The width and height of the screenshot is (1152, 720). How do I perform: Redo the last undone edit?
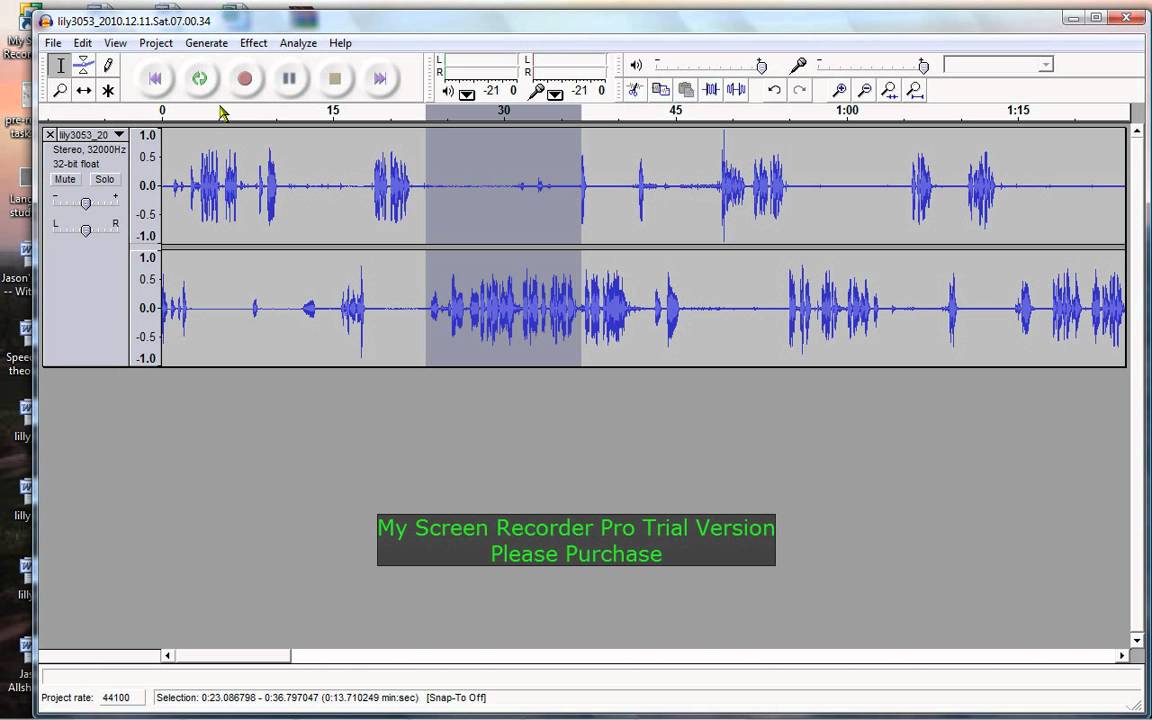coord(799,90)
